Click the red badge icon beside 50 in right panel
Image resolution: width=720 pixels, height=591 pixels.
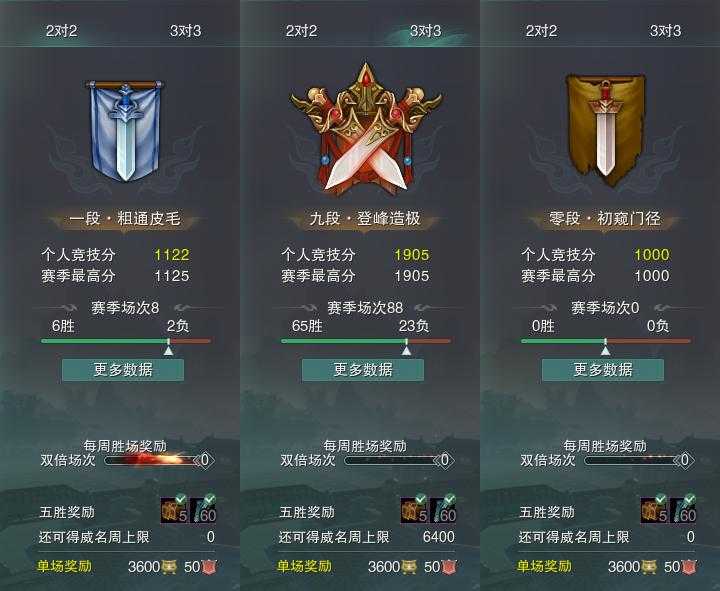pyautogui.click(x=689, y=567)
